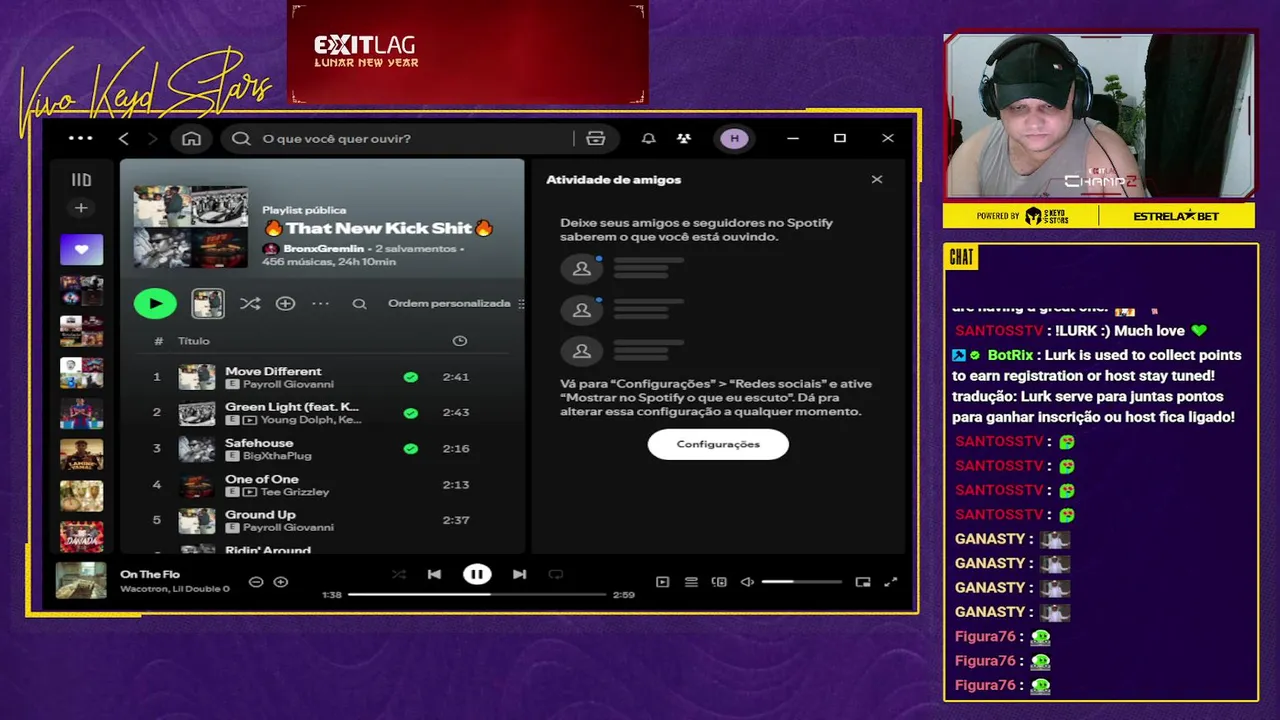The image size is (1280, 720).
Task: Enter fullscreen player mode icon
Action: point(891,582)
